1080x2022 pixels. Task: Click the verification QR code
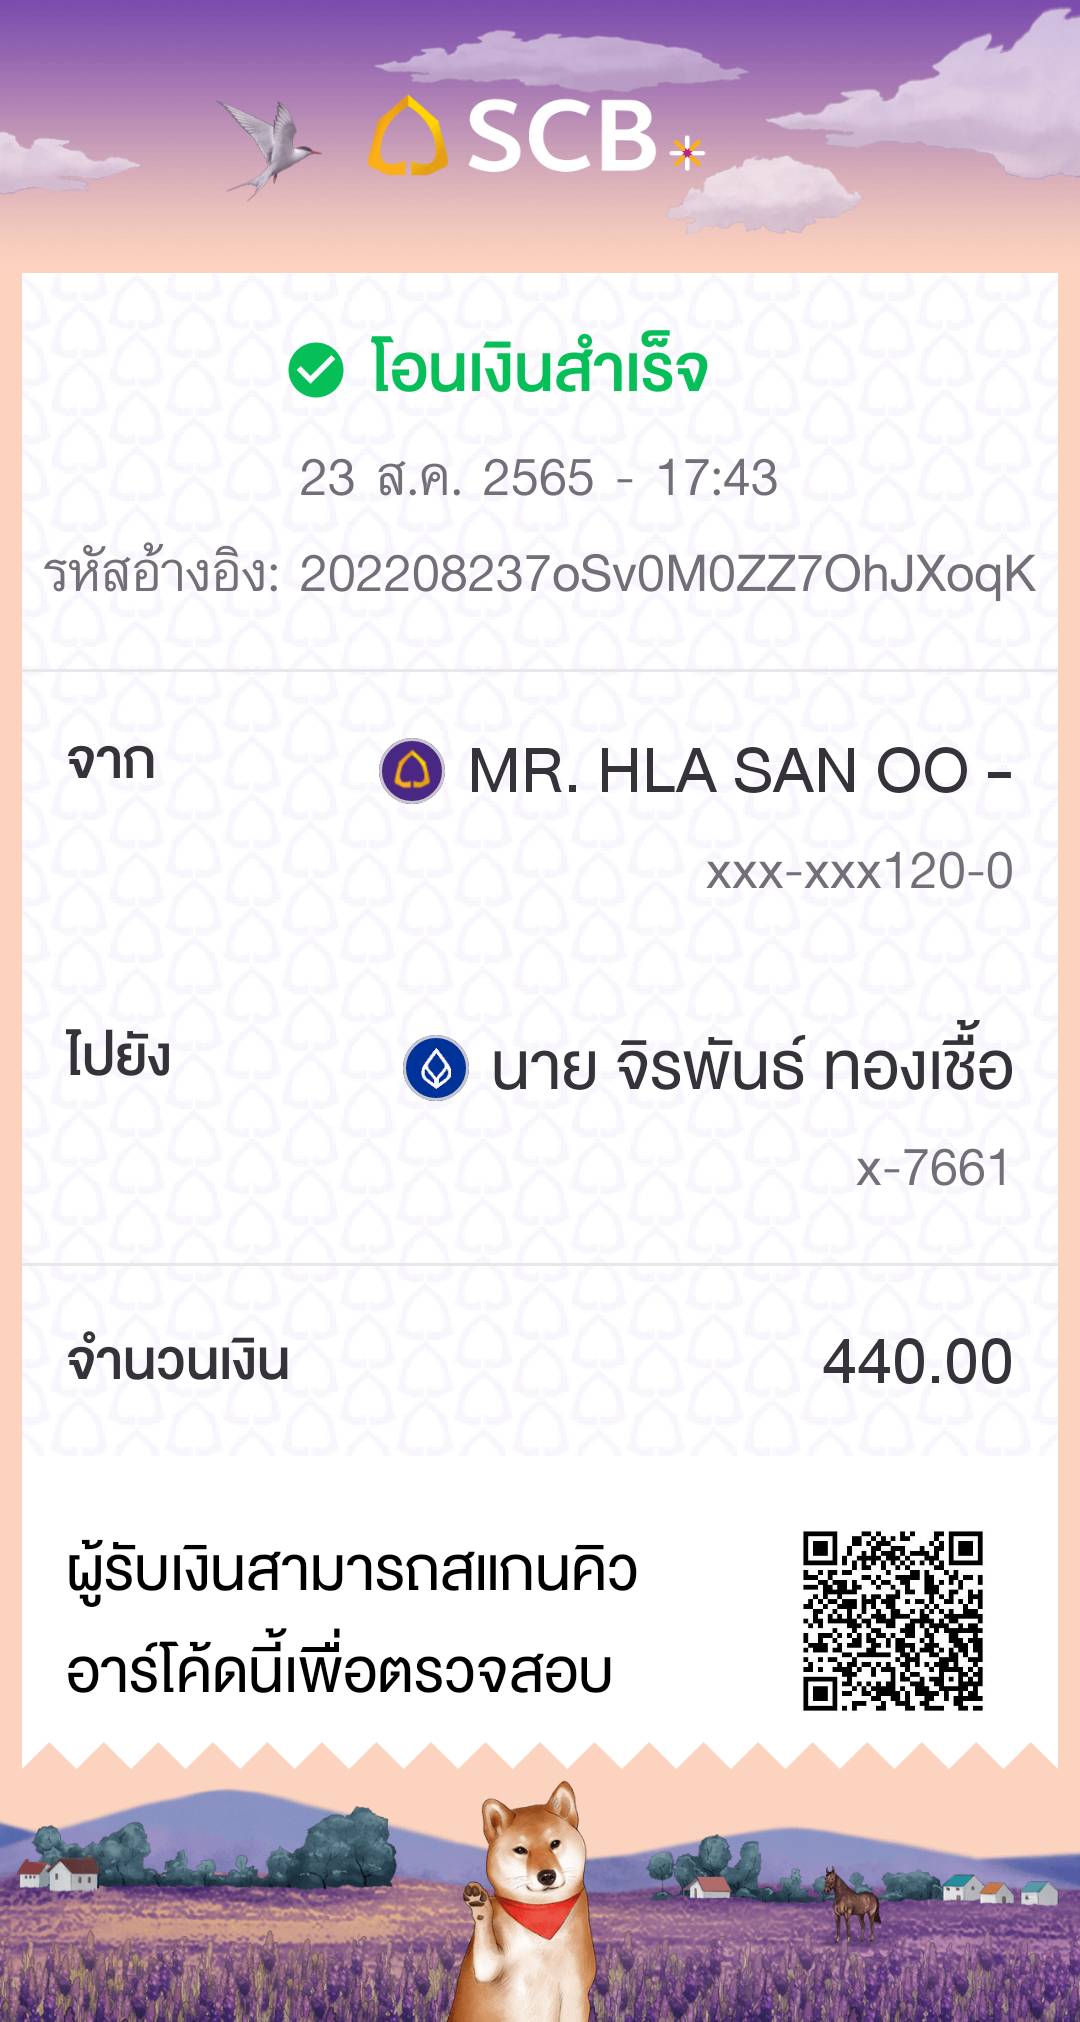[x=893, y=1620]
